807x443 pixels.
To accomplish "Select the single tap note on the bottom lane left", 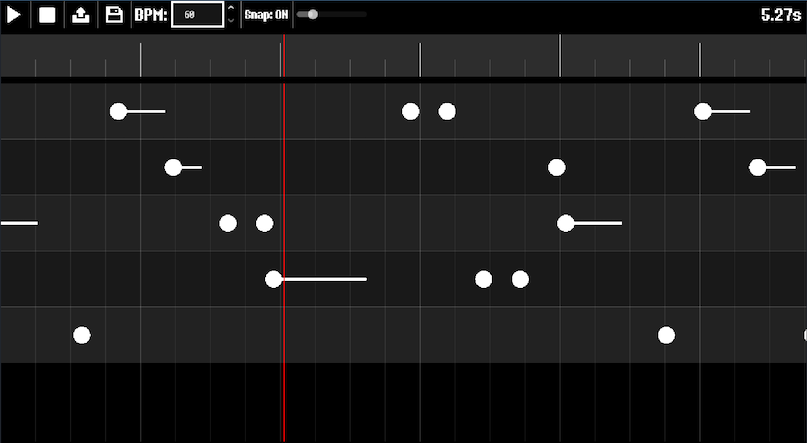I will tap(82, 335).
